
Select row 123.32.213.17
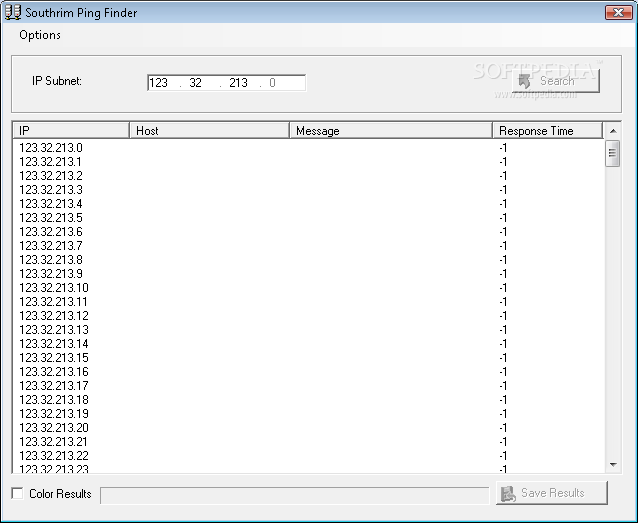pos(308,386)
